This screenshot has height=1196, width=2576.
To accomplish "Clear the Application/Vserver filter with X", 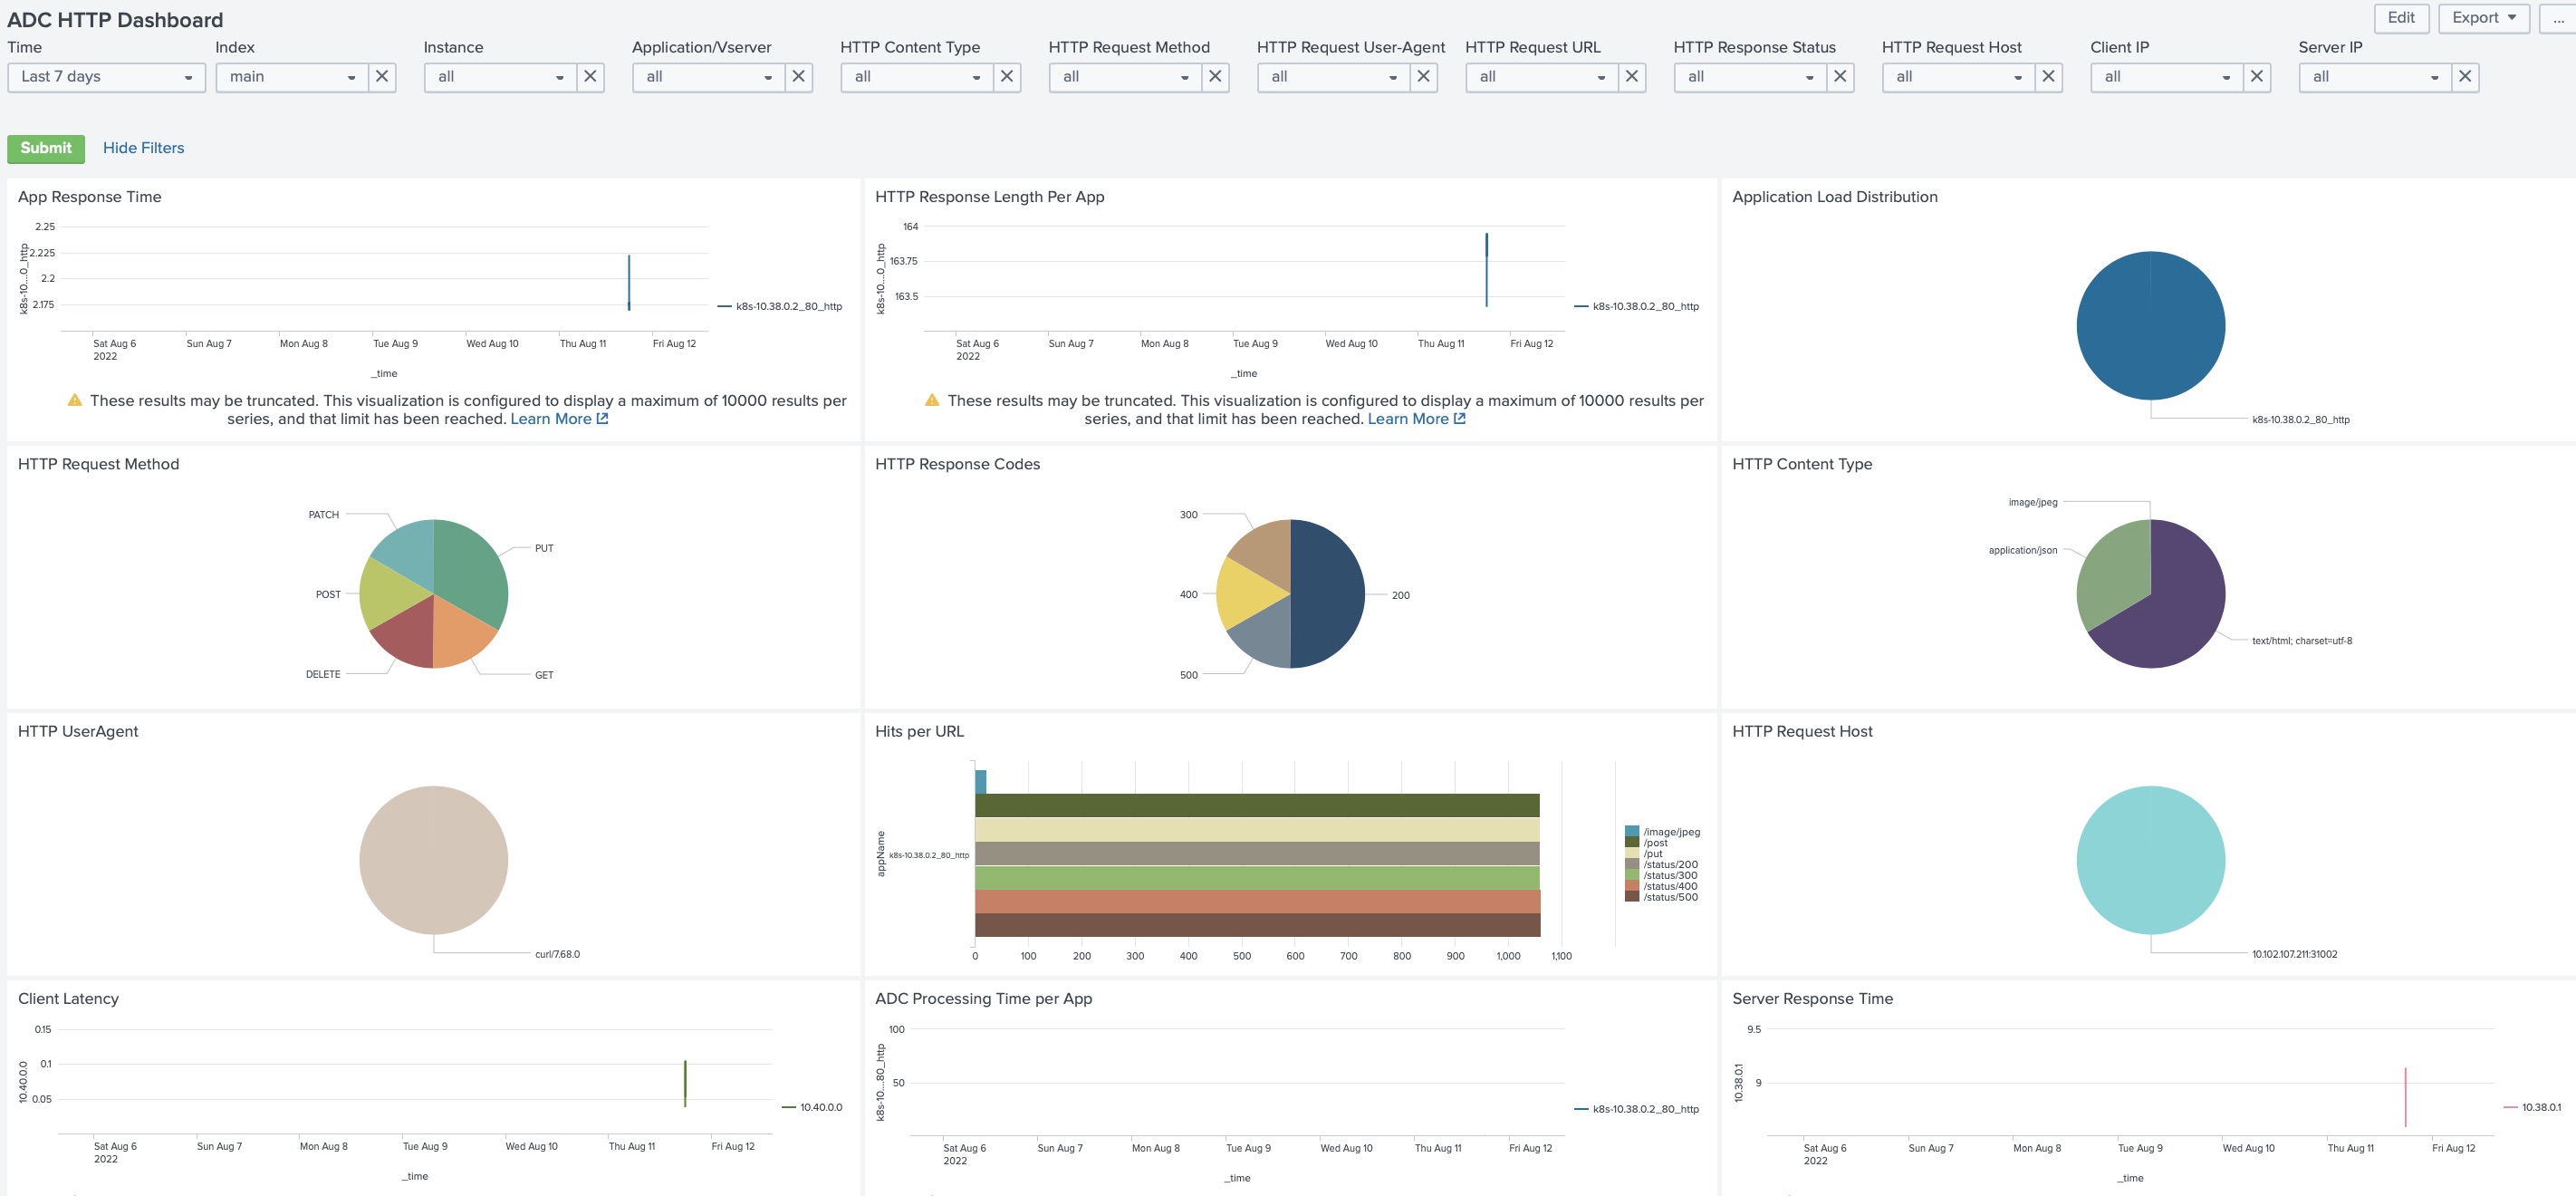I will (798, 77).
